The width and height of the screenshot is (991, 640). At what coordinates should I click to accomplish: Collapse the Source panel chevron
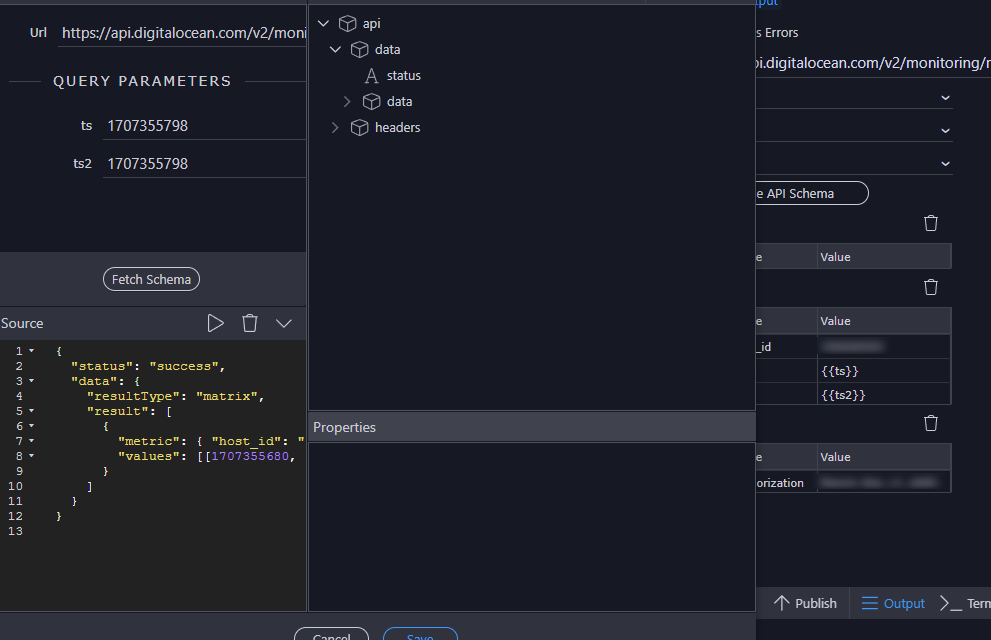pyautogui.click(x=284, y=323)
